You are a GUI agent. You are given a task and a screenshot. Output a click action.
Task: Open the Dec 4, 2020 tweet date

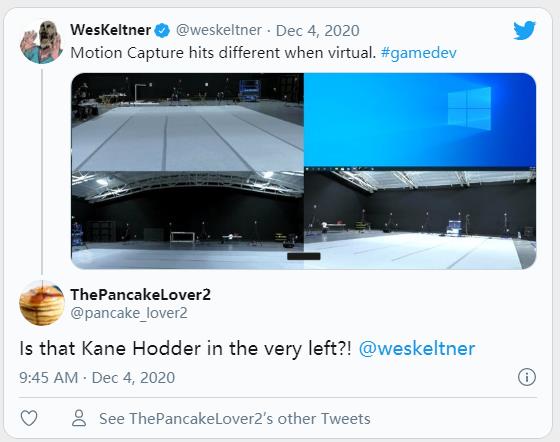point(318,31)
